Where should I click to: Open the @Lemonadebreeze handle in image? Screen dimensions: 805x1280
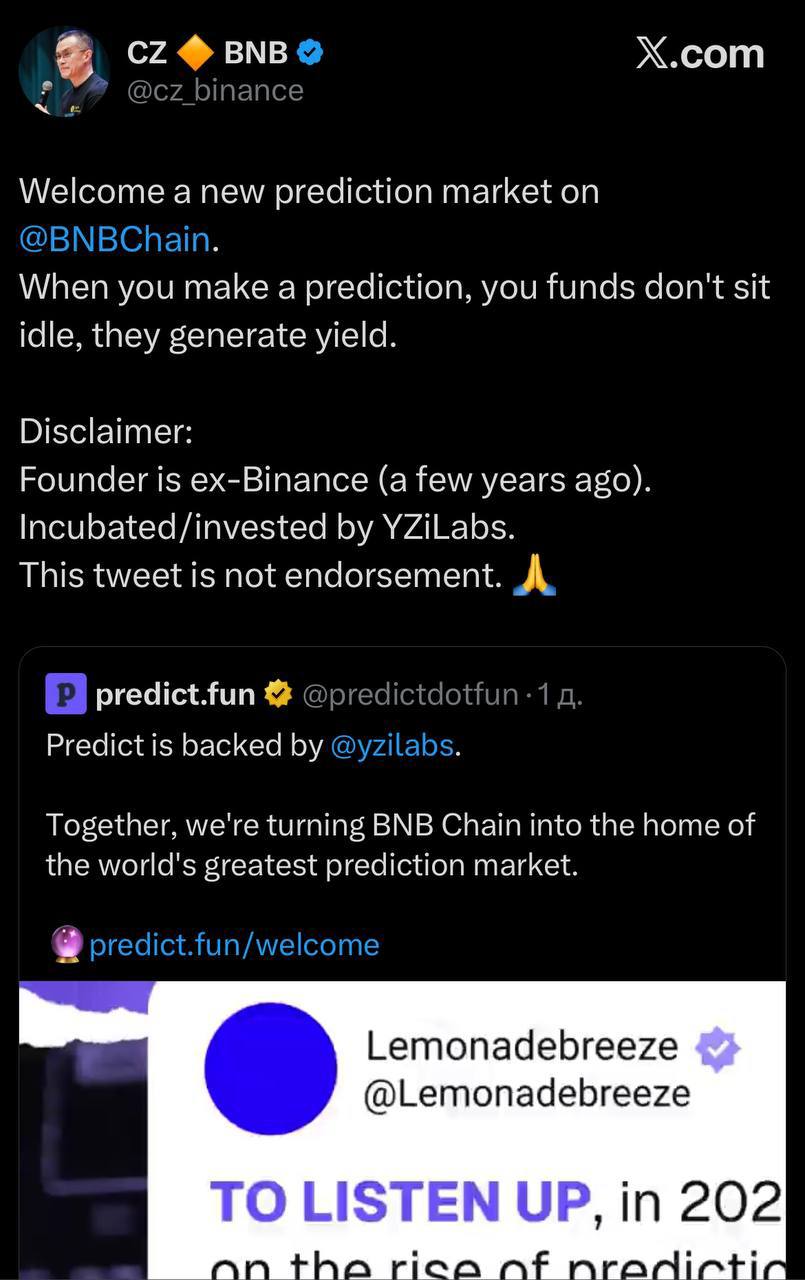pos(526,1093)
